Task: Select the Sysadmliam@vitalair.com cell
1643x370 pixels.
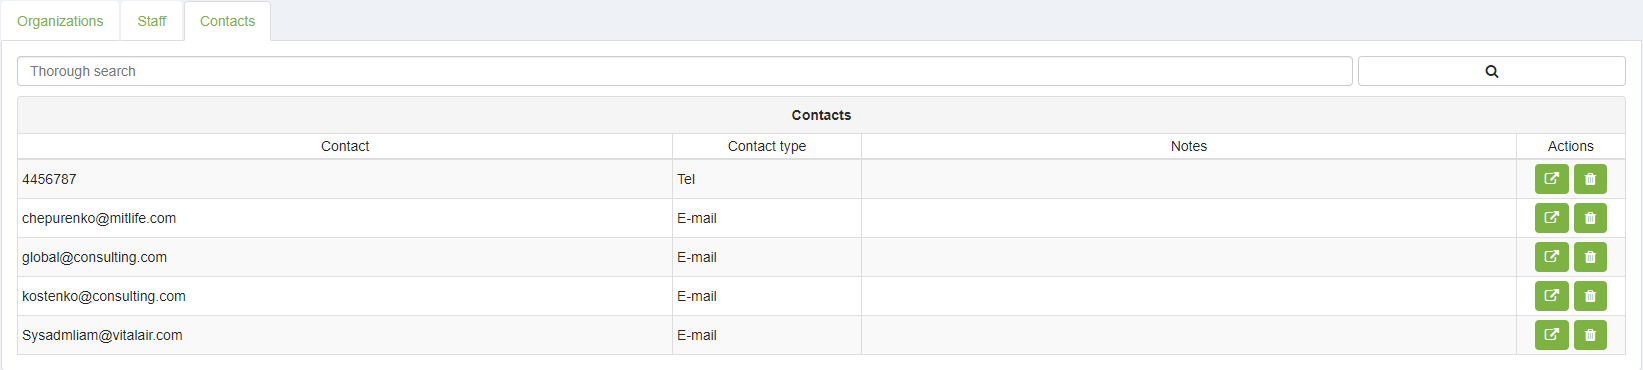Action: point(345,335)
